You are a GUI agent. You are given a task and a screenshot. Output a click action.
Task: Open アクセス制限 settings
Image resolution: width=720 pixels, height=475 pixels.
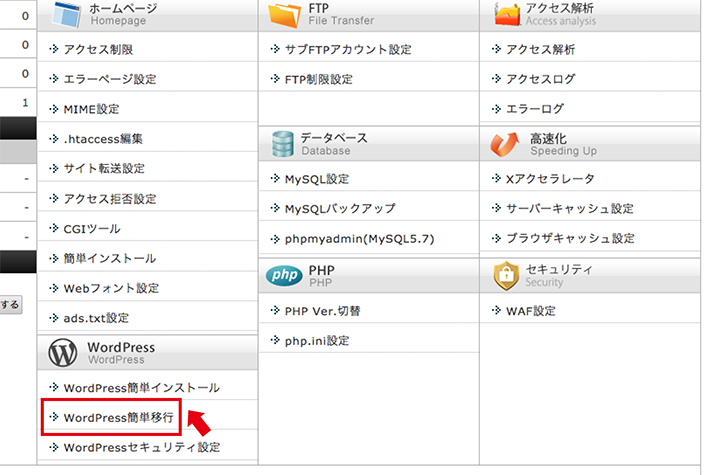[98, 49]
